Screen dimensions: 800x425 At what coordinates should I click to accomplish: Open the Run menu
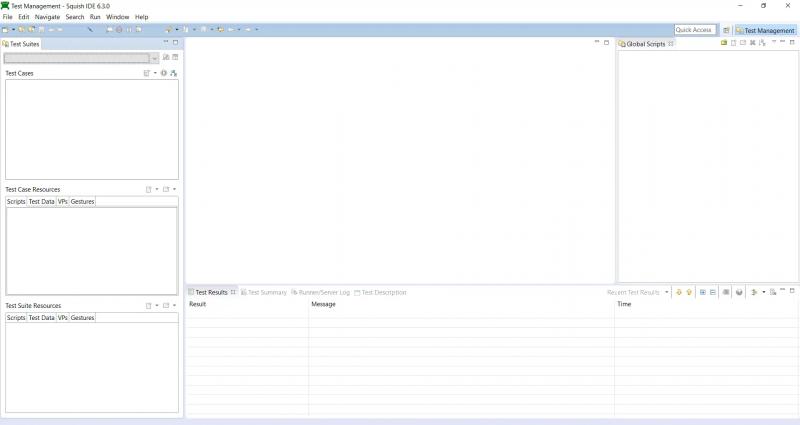click(95, 17)
